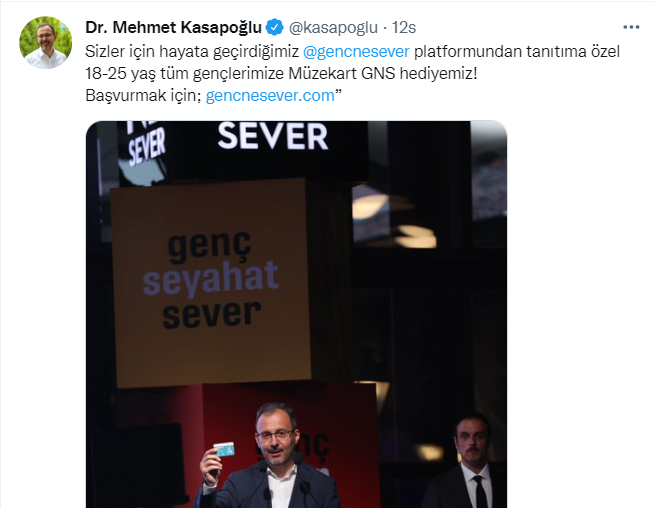This screenshot has height=508, width=655.
Task: Click the 'Başvurmak için;' text
Action: coord(143,96)
